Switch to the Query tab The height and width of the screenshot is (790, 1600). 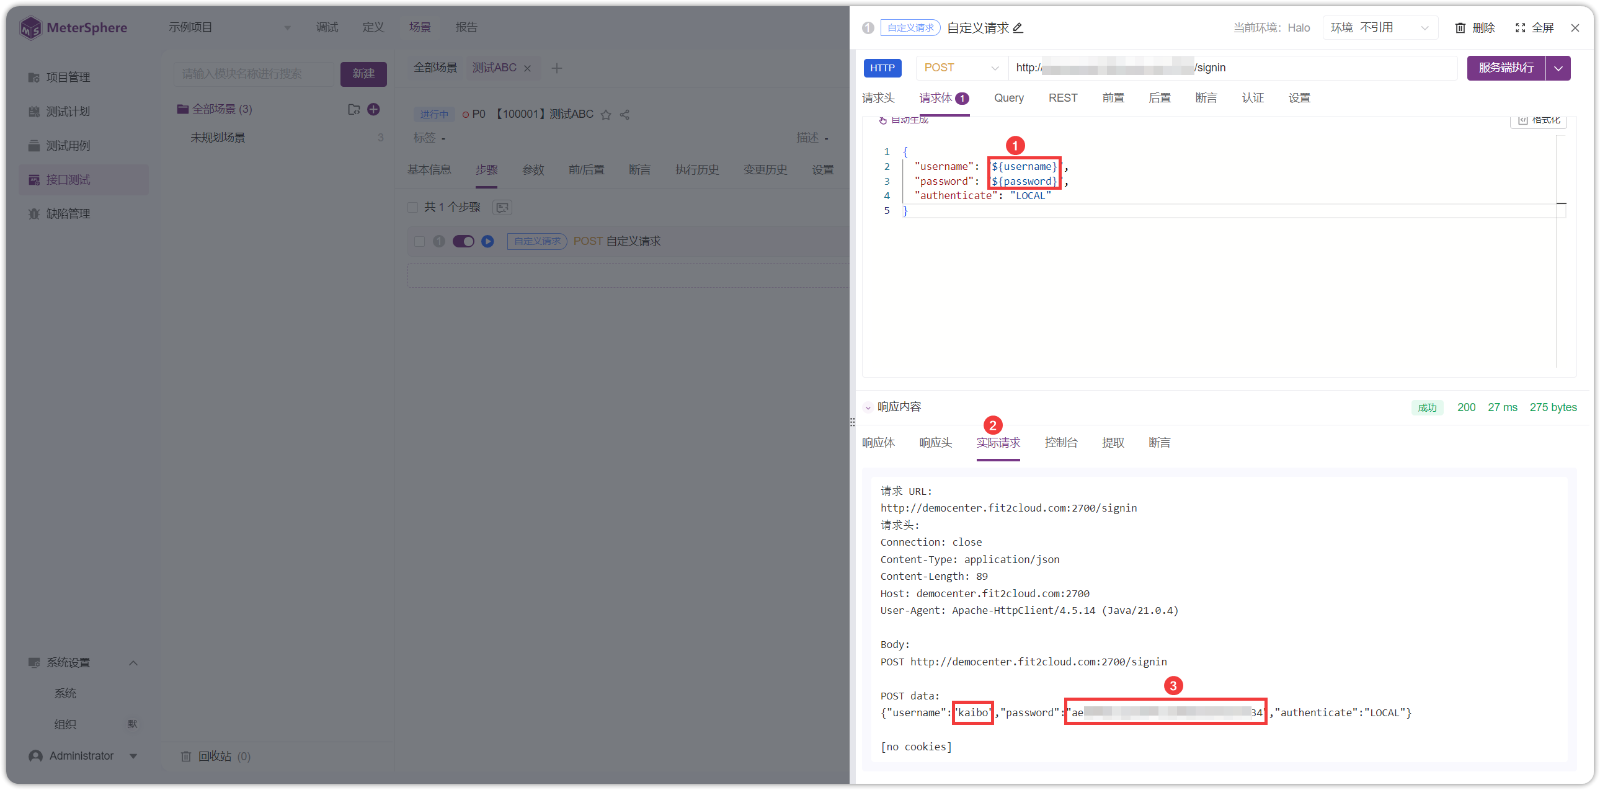1009,98
